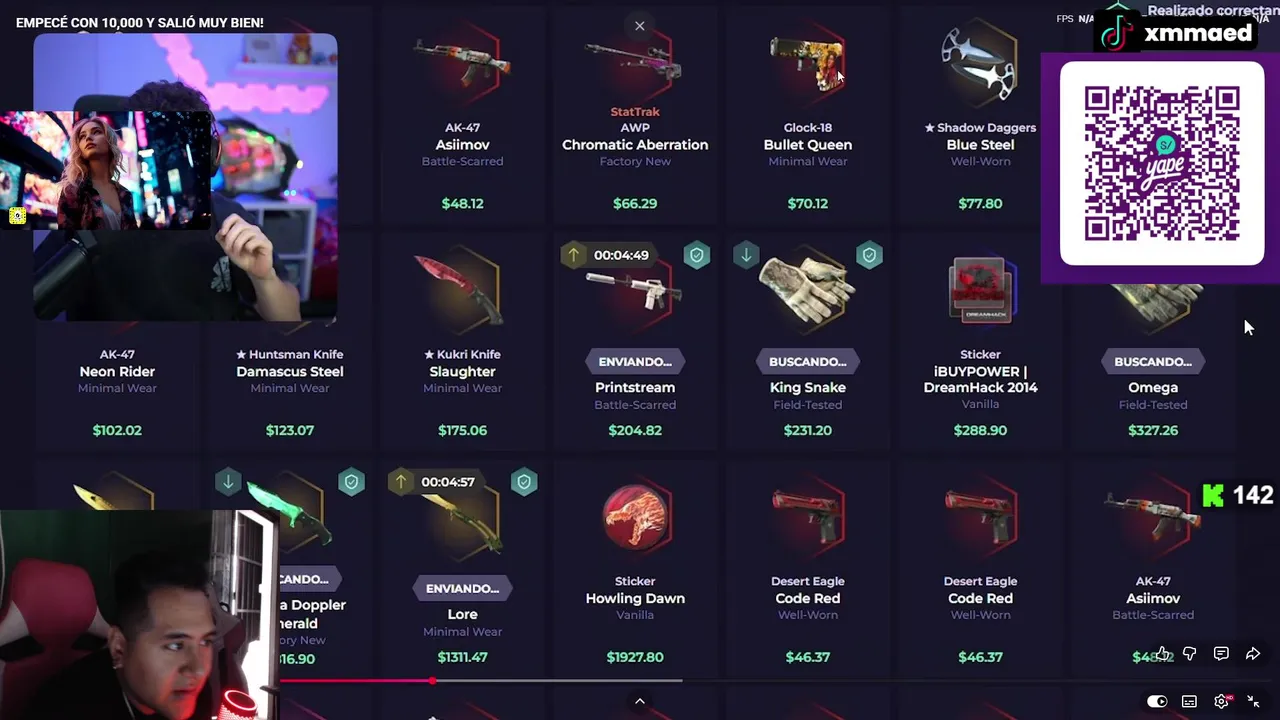
Task: Toggle subtitles closed captions button
Action: (1189, 702)
